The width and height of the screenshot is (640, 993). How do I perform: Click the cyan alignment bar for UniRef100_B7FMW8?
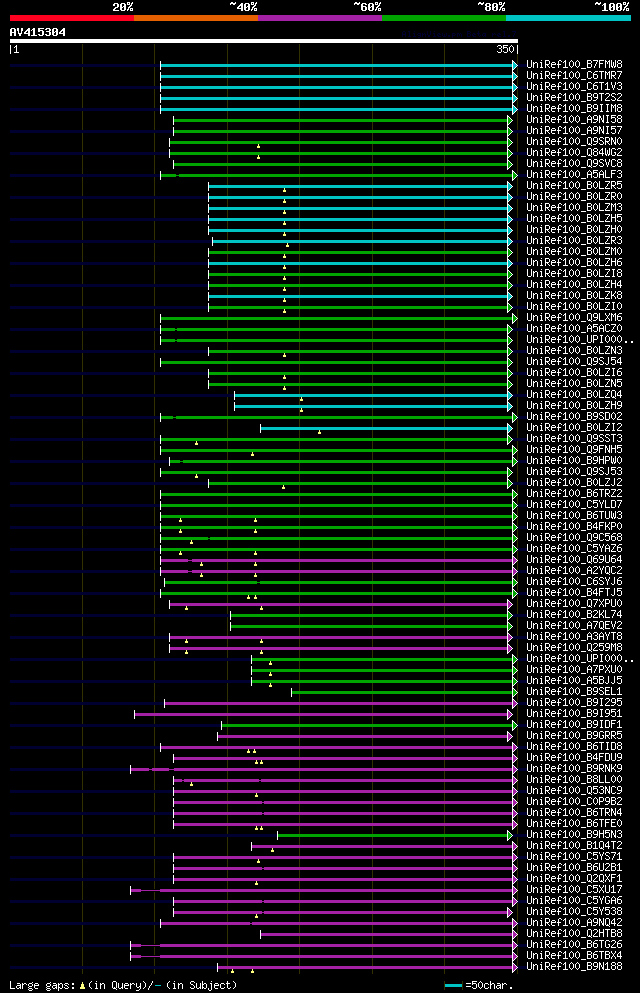coord(337,65)
